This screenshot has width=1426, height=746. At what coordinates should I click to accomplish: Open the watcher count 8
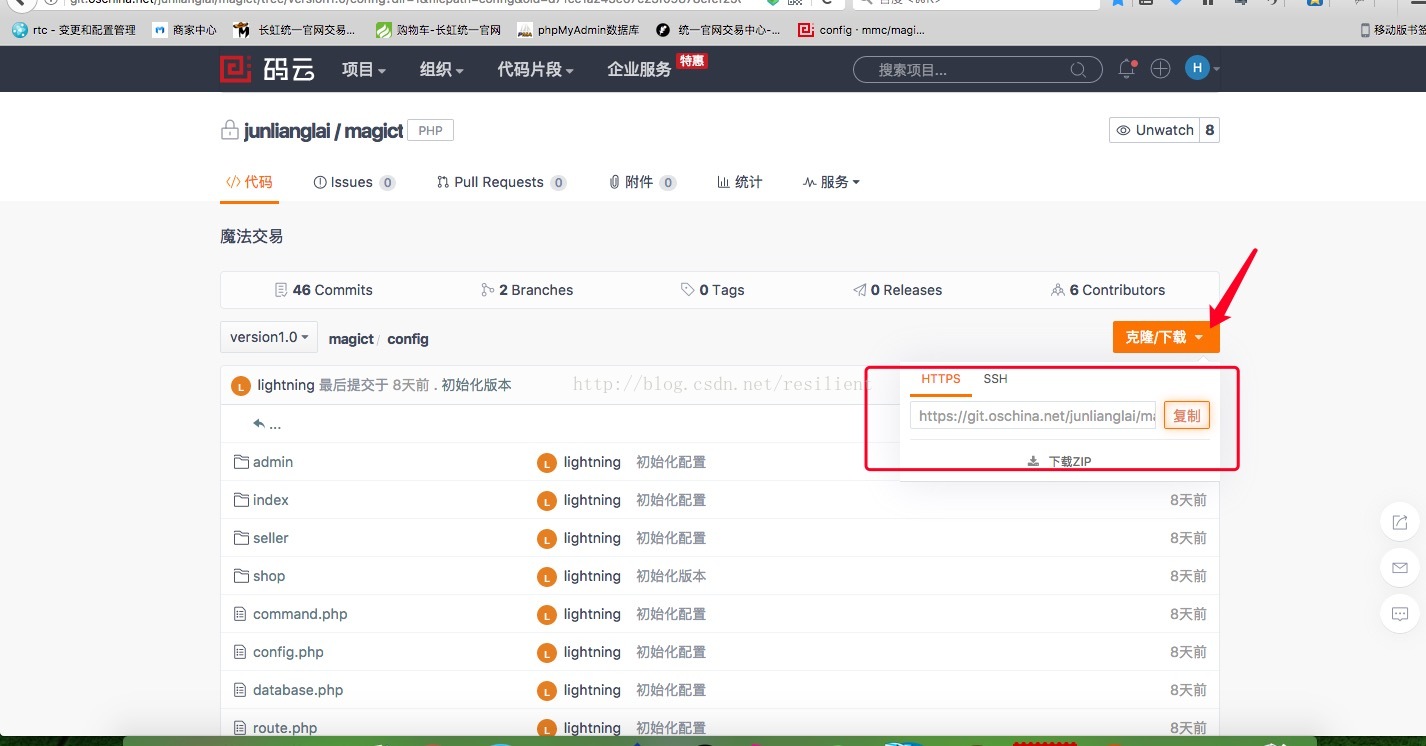1210,130
